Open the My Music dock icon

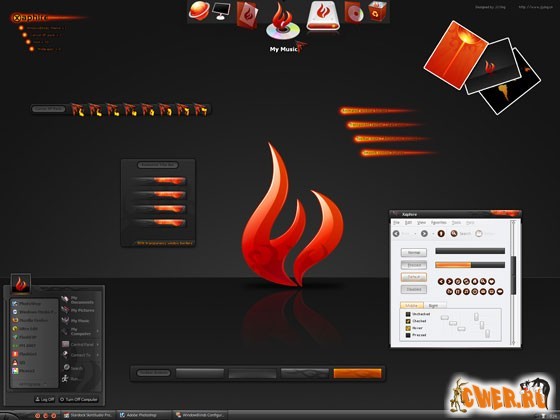pos(283,22)
